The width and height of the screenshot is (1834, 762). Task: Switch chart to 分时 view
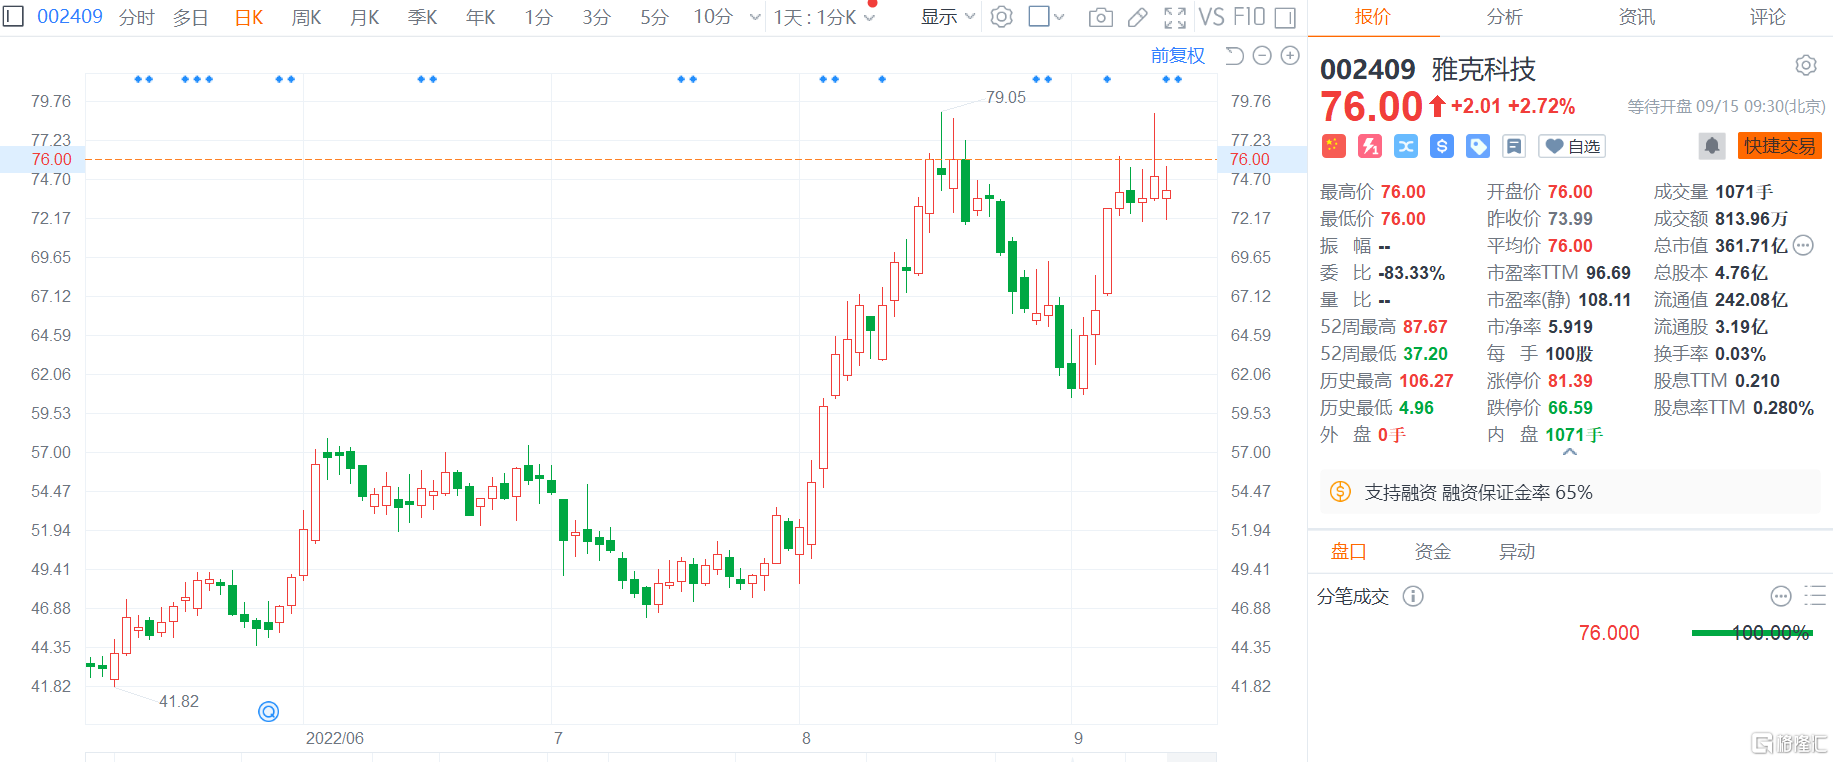coord(136,17)
